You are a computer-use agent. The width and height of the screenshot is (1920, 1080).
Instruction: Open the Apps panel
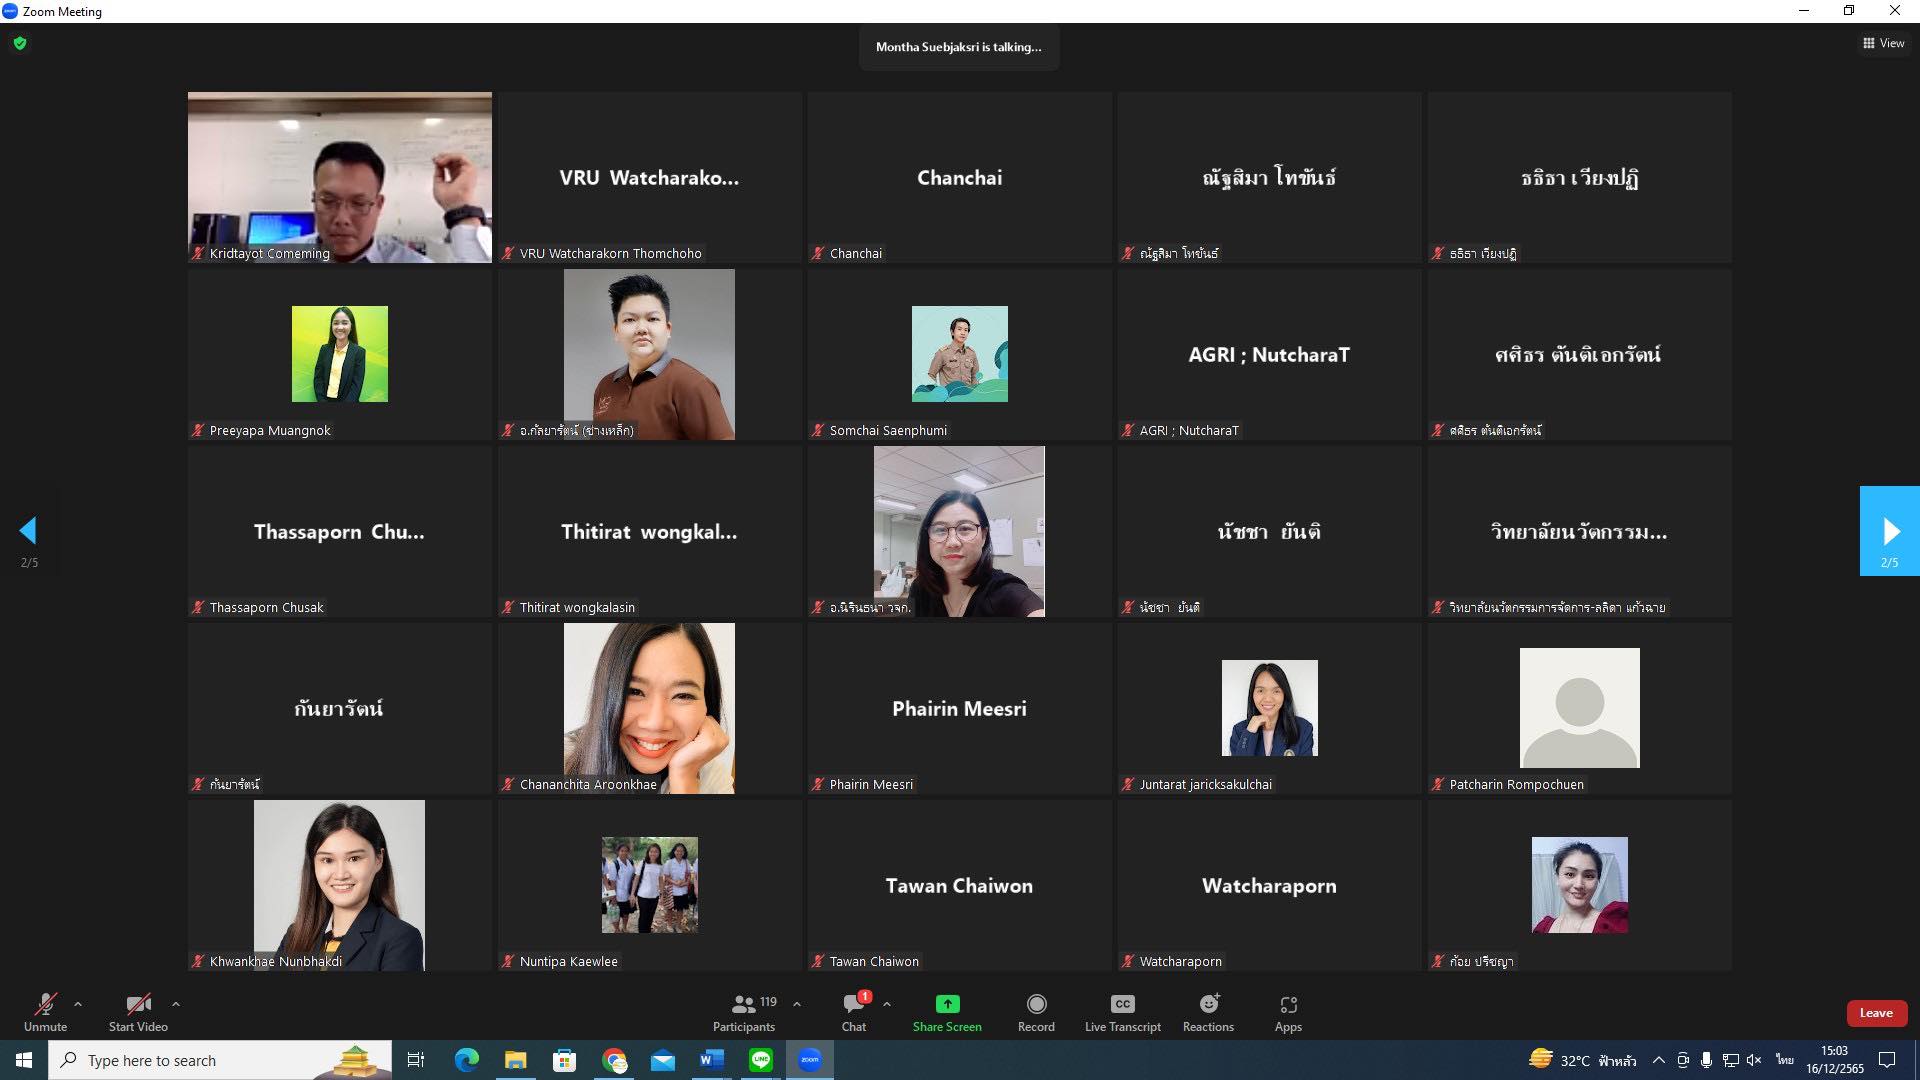click(x=1288, y=1012)
